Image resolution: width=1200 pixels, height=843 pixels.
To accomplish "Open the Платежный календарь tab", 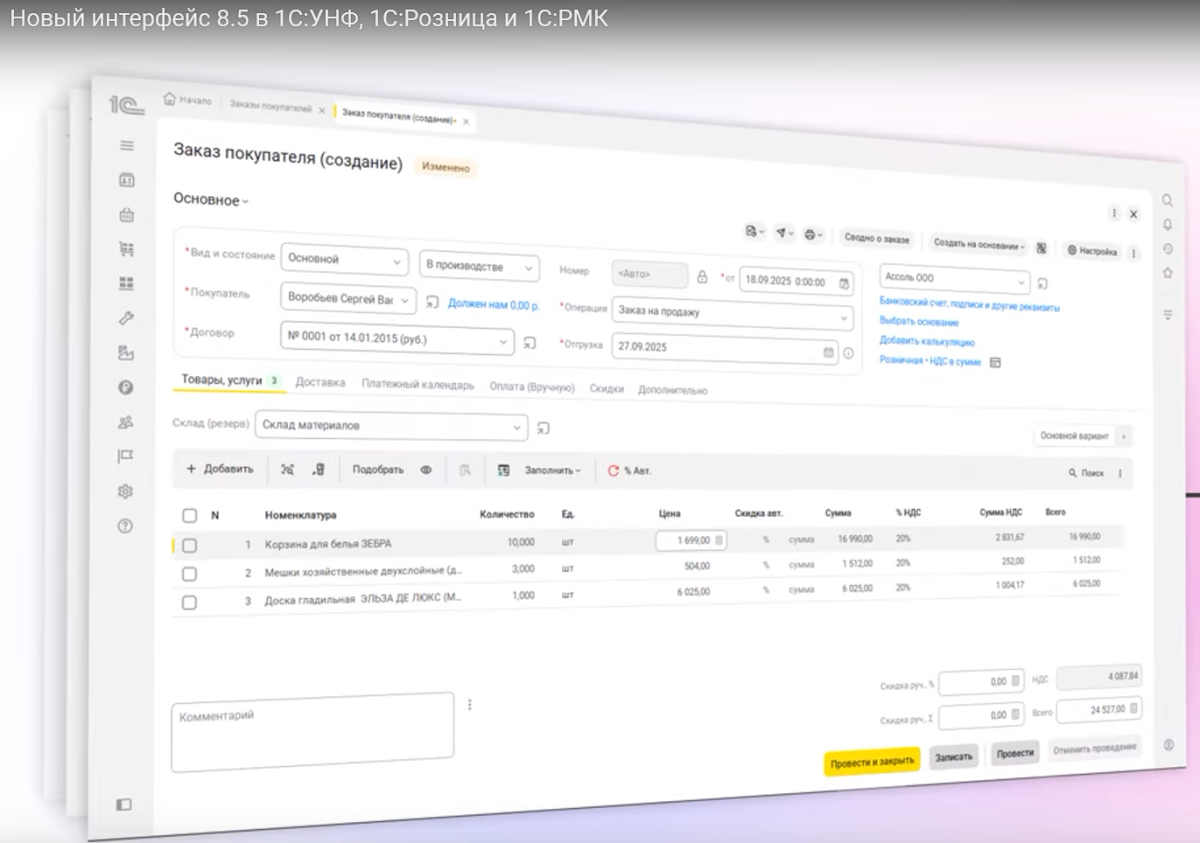I will (x=417, y=385).
